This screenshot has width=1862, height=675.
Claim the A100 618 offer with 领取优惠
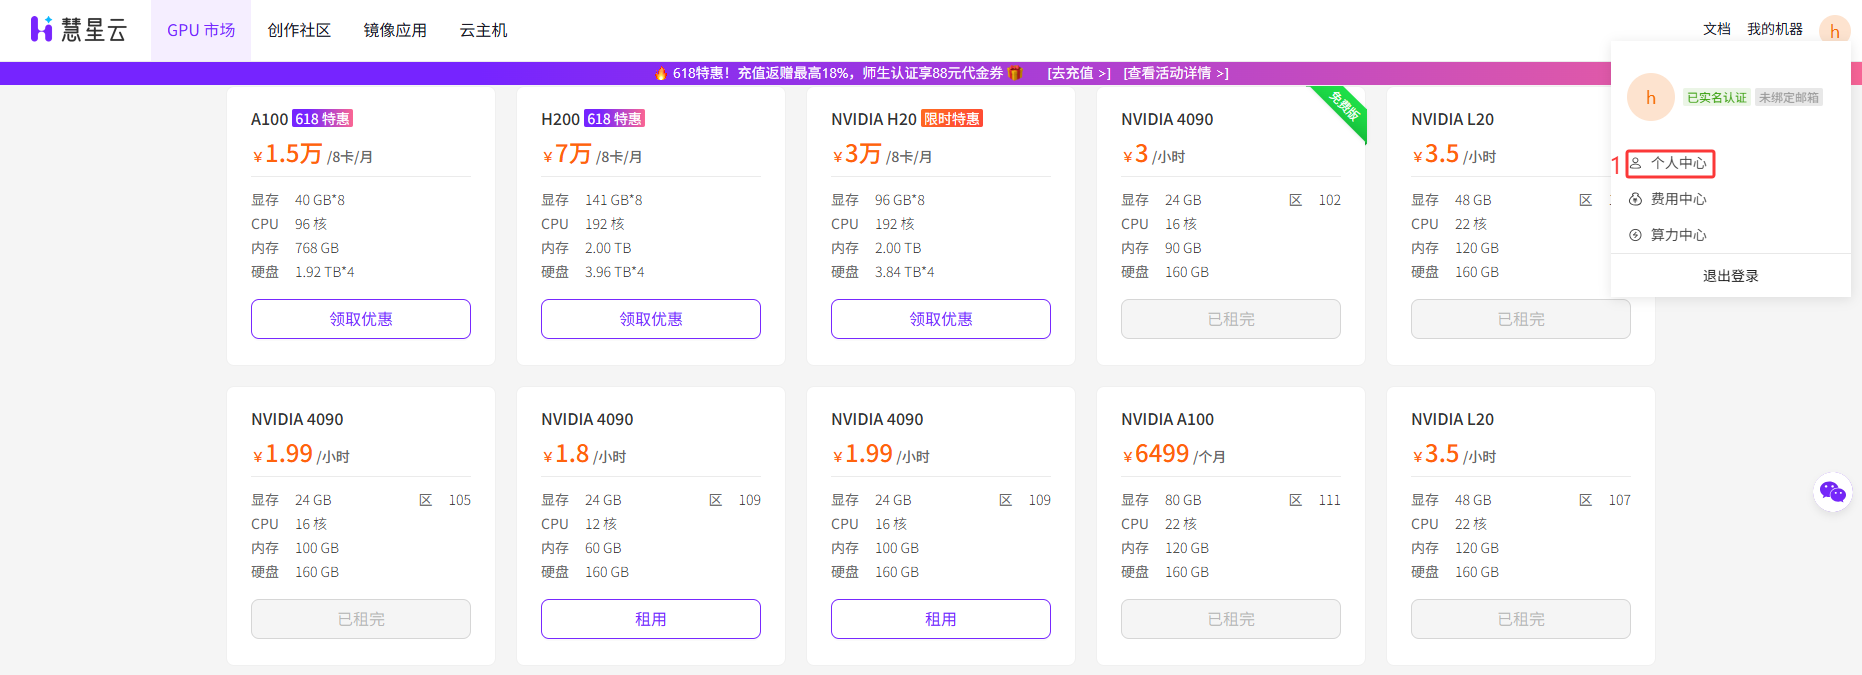361,319
